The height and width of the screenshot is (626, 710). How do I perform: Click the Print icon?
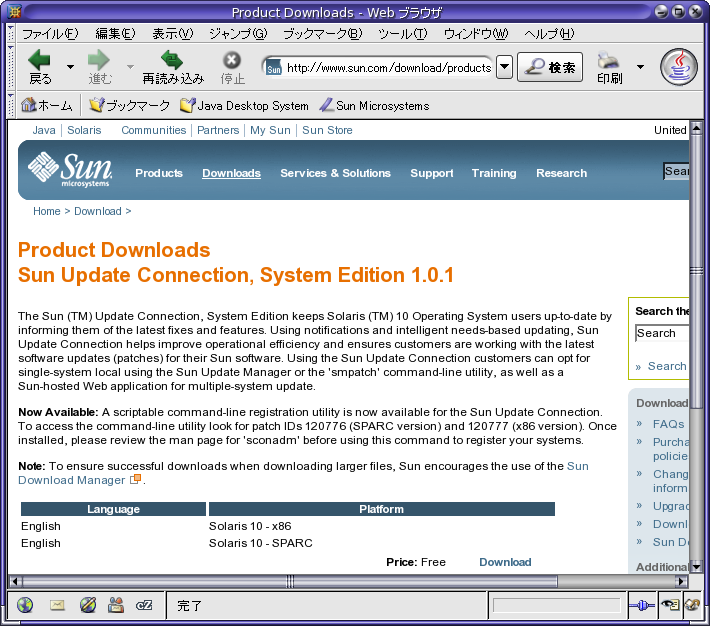coord(608,60)
